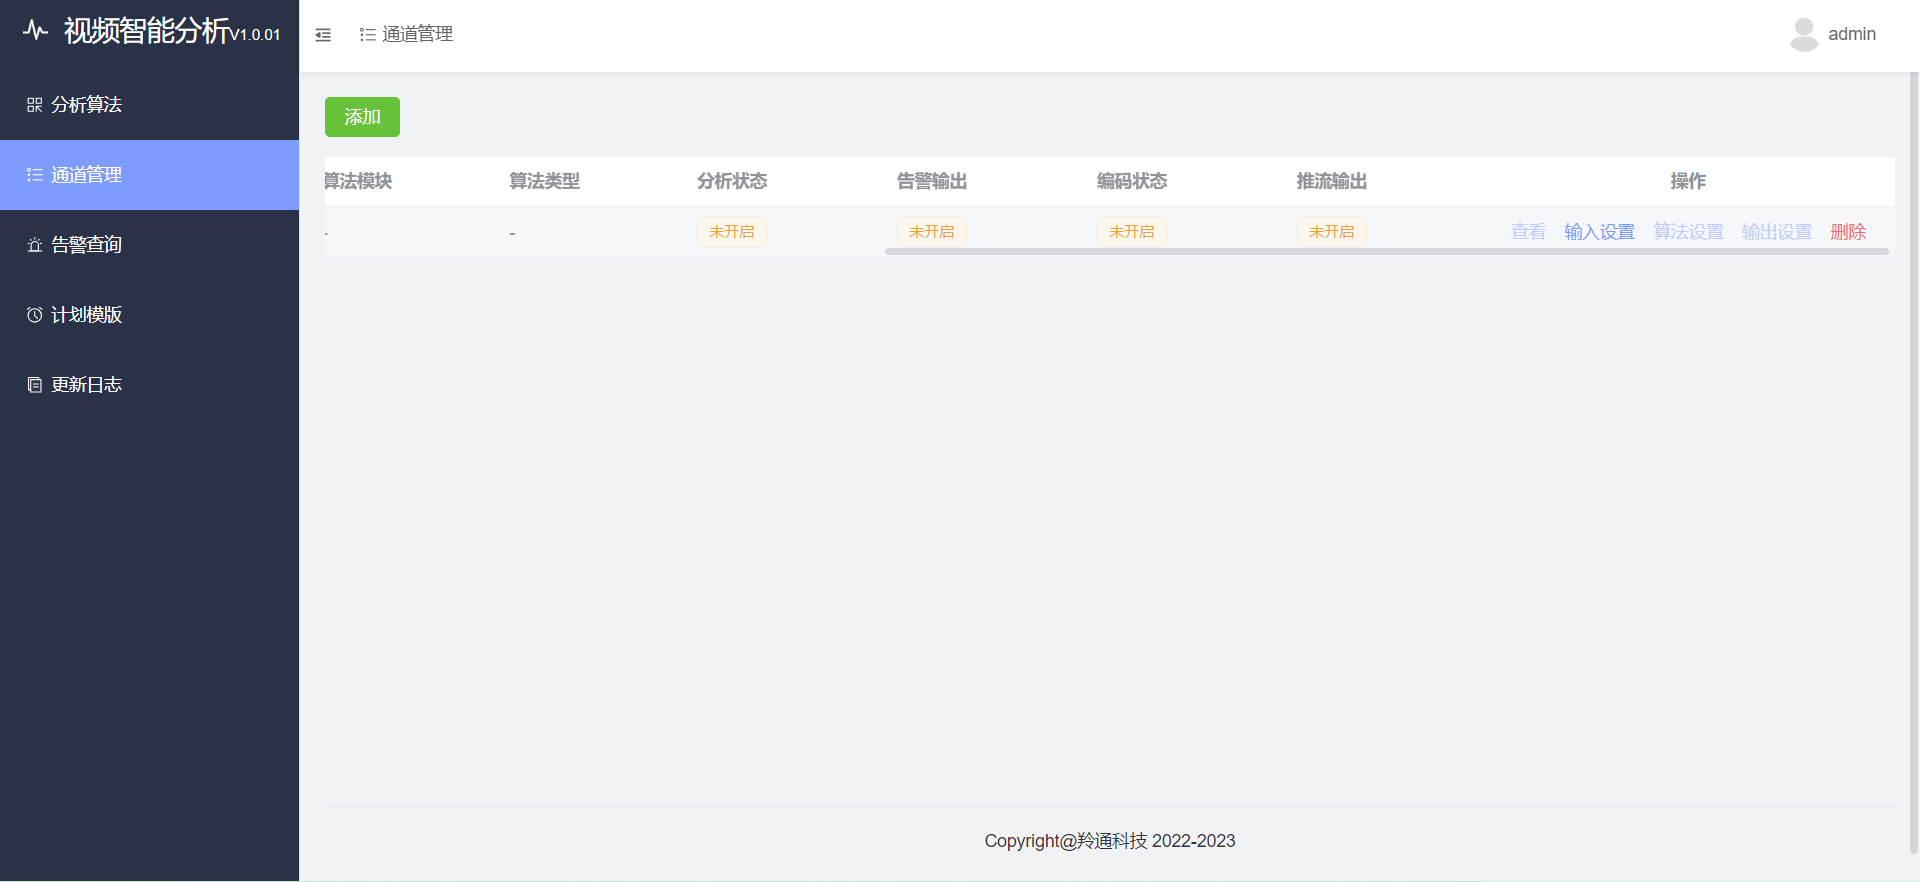
Task: Click the 告警输出 column header
Action: click(932, 181)
